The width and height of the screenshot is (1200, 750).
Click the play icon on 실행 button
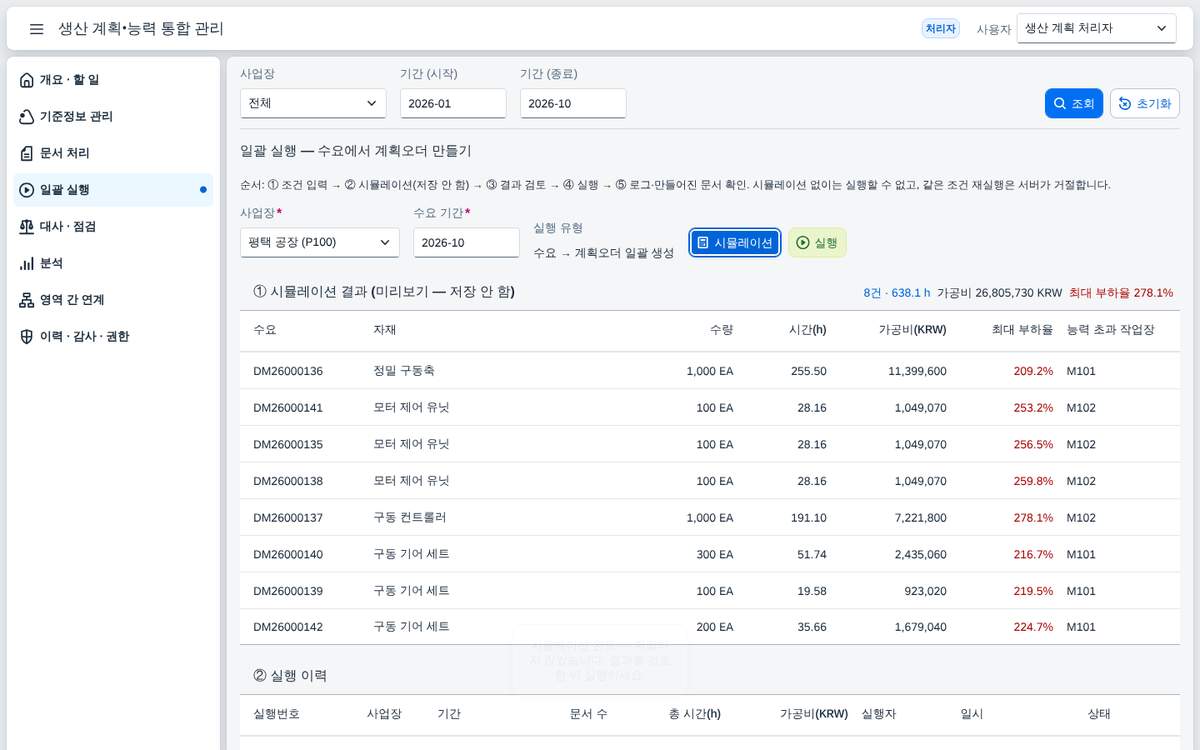point(803,243)
